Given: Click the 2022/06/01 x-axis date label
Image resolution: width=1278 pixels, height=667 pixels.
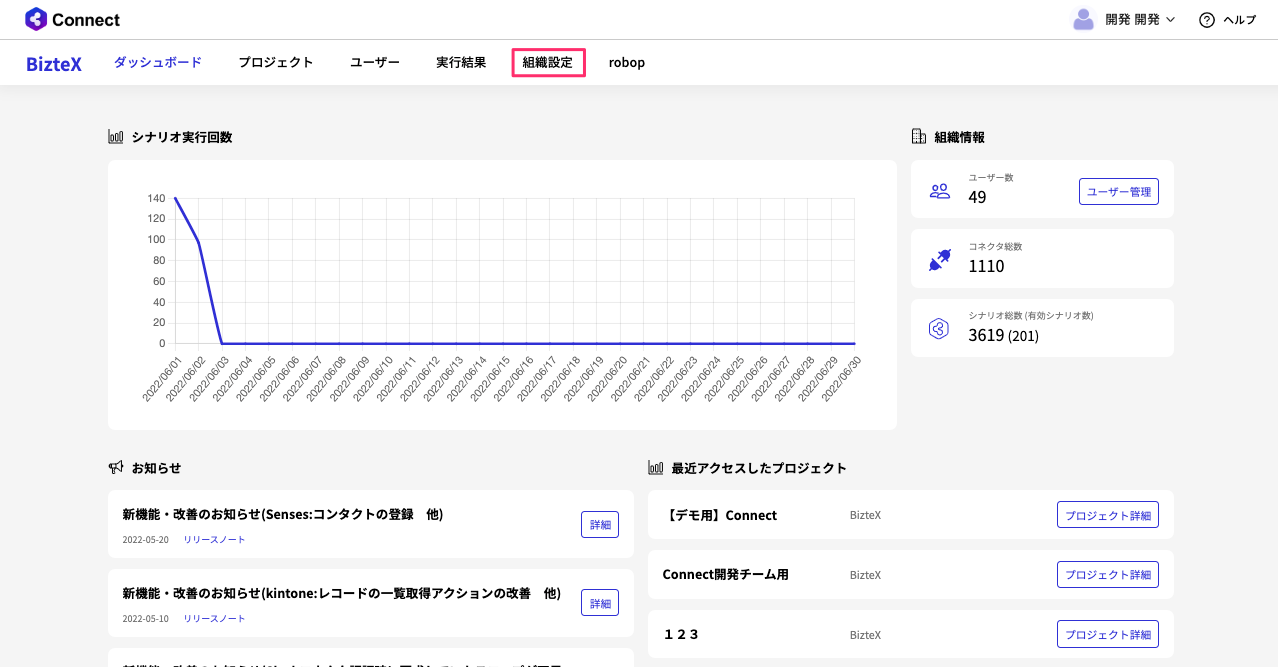Looking at the screenshot, I should (x=162, y=380).
